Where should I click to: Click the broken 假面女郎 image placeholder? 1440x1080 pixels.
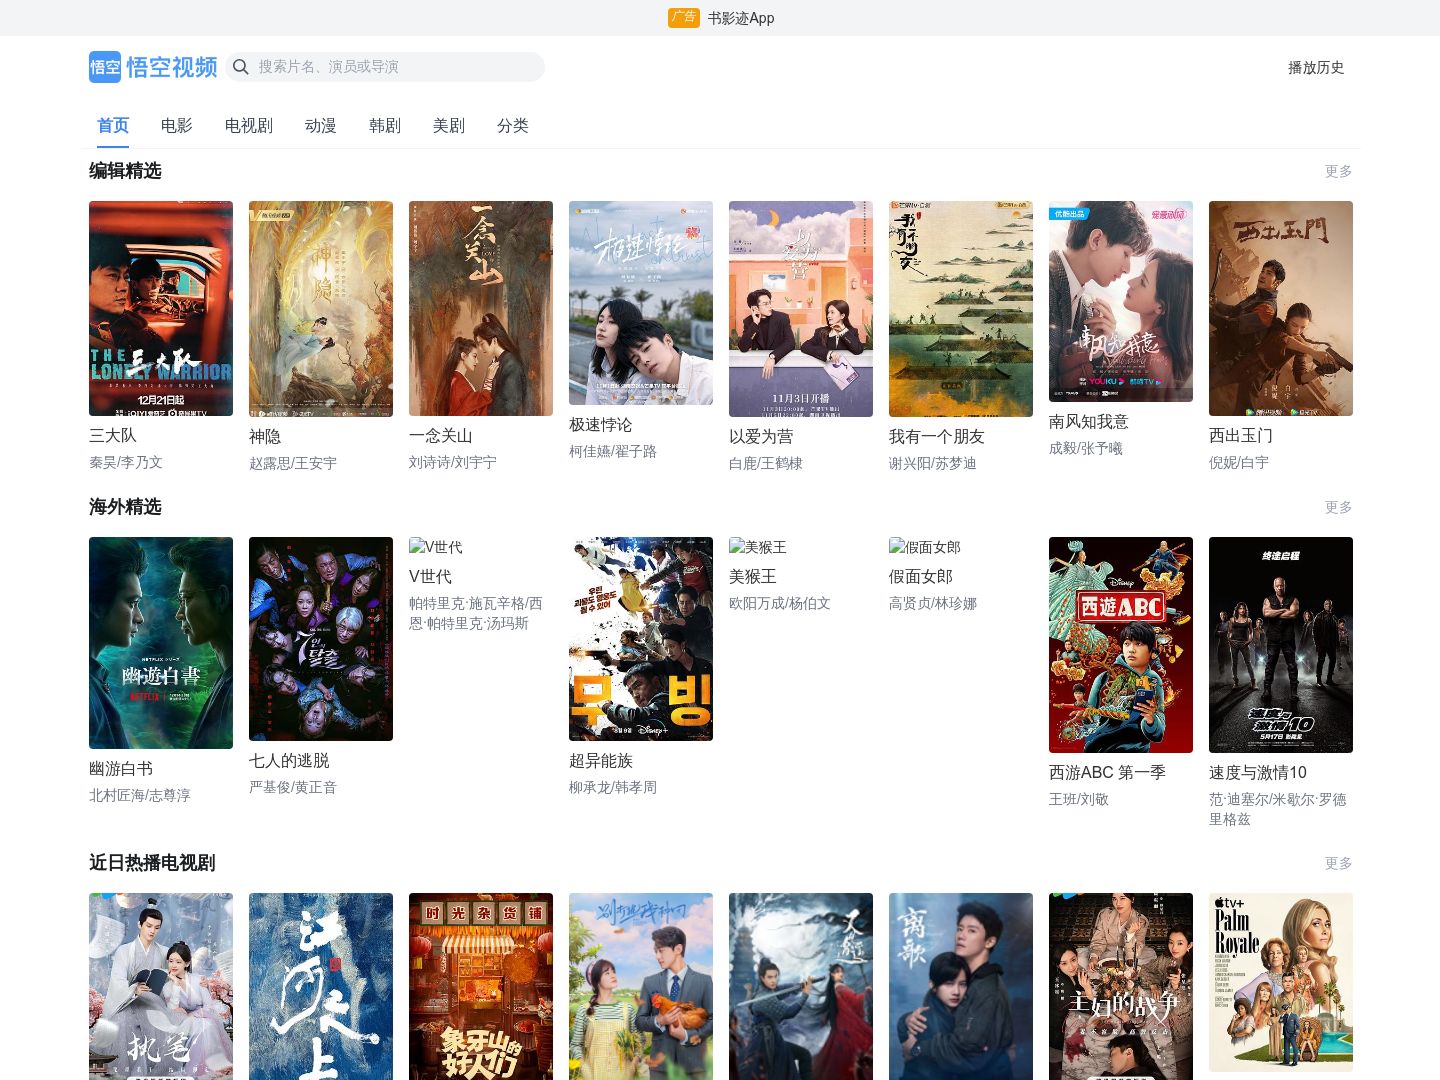point(925,547)
